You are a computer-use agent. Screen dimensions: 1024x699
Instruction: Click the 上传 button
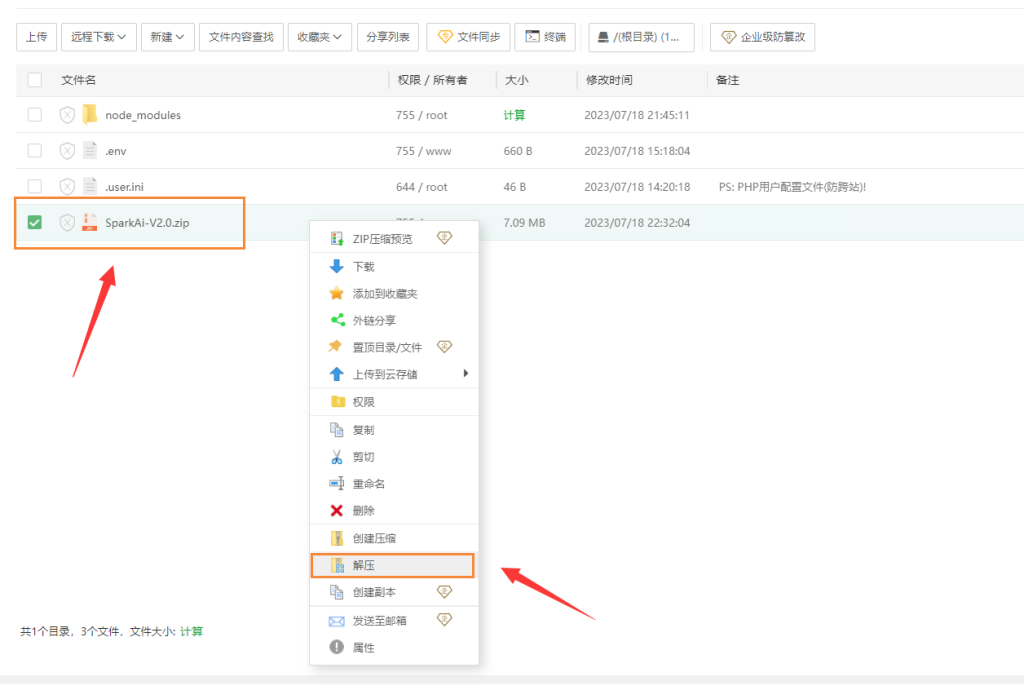[x=36, y=37]
